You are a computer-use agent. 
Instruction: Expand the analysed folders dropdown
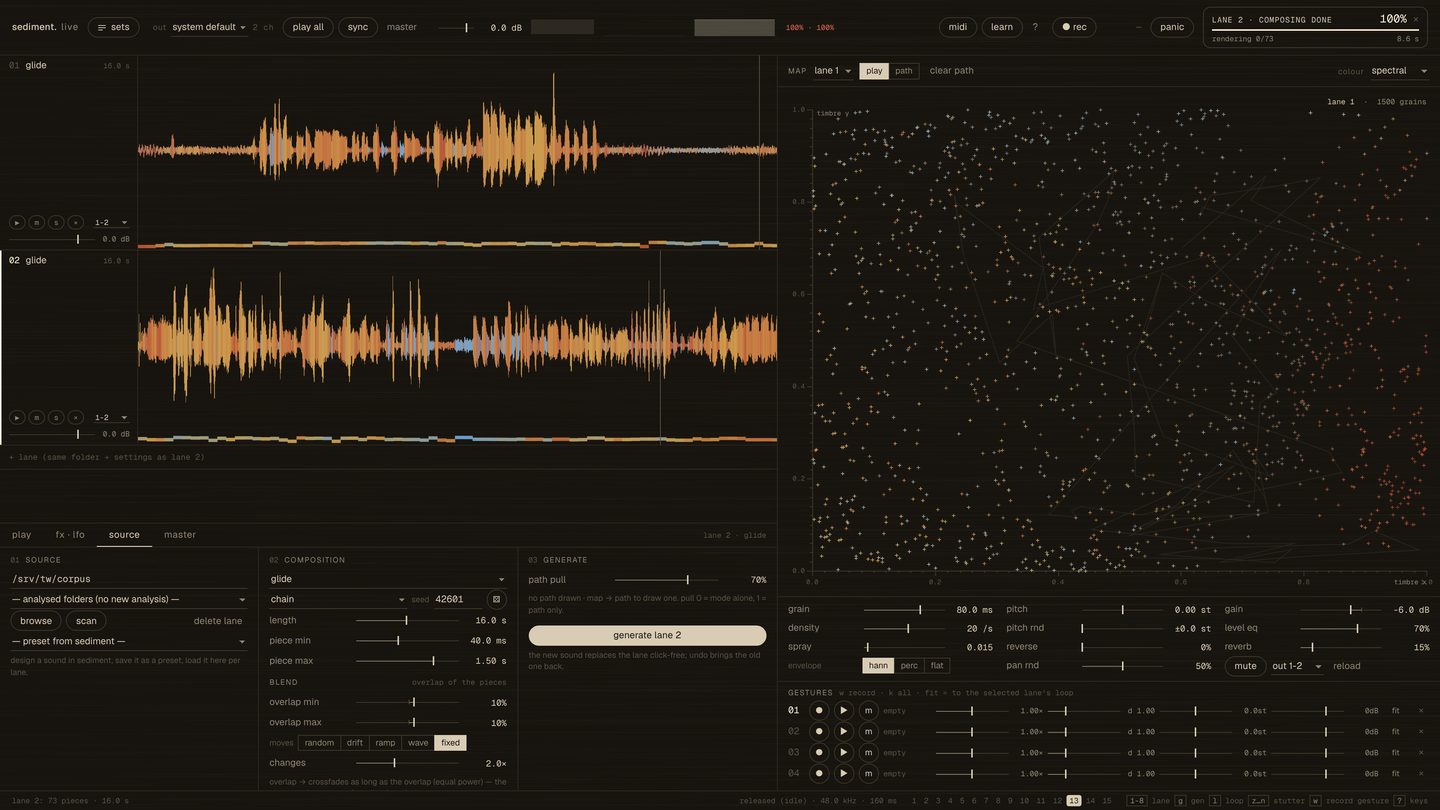[128, 599]
